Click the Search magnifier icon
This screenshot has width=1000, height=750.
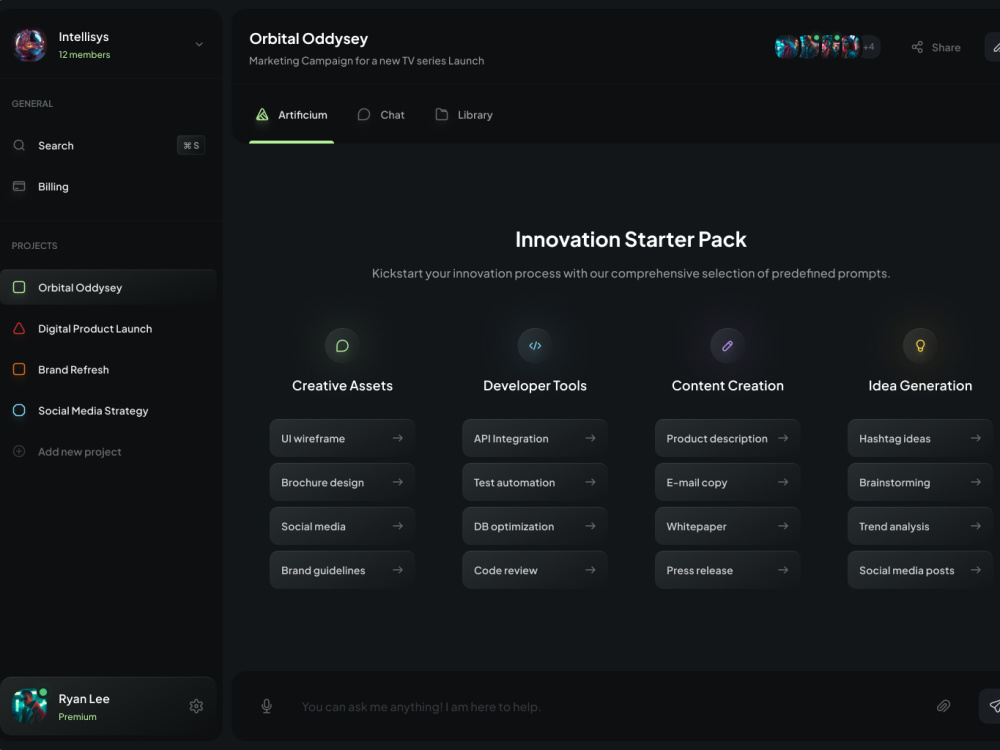[x=19, y=145]
